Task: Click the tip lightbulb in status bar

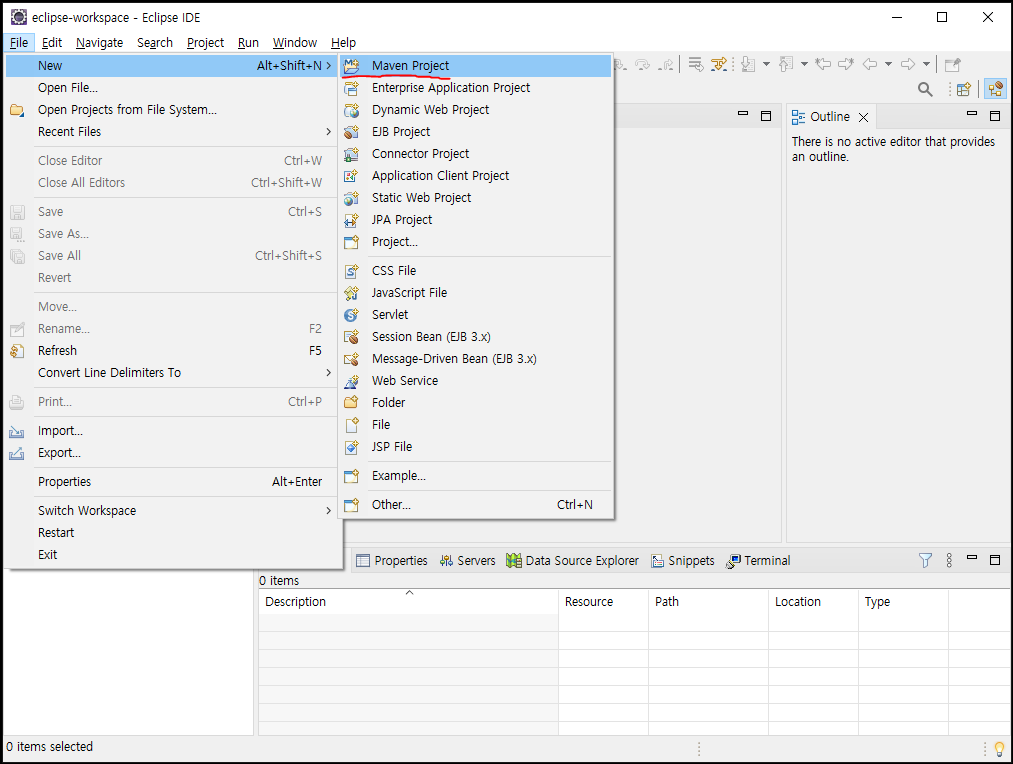Action: [x=999, y=749]
